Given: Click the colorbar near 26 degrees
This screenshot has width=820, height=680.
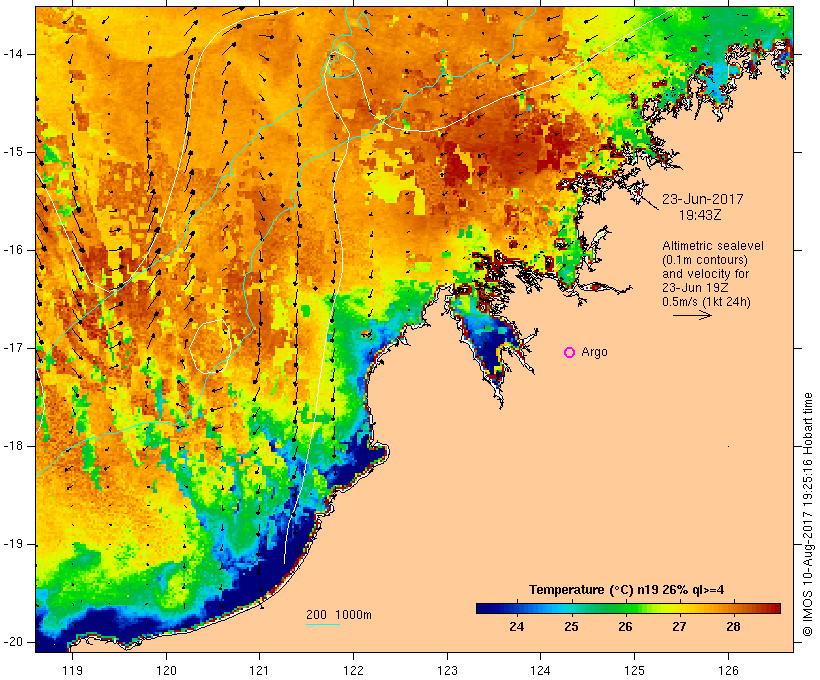Looking at the screenshot, I should point(625,608).
